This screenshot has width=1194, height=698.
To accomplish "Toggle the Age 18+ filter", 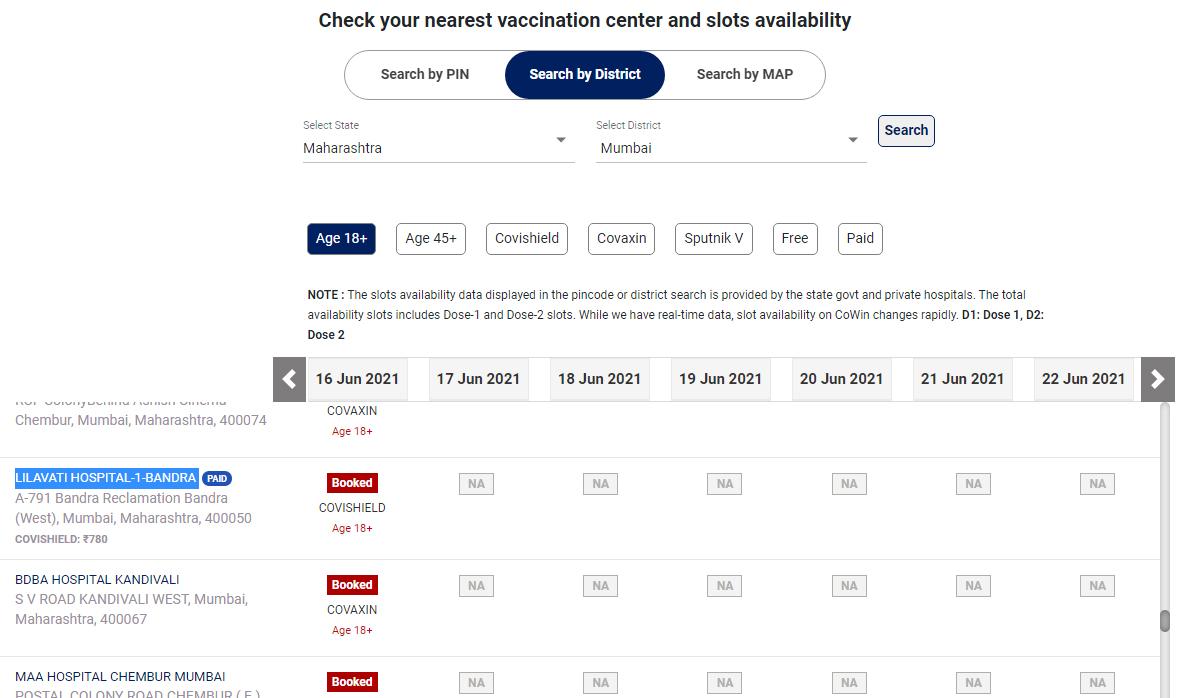I will click(341, 239).
